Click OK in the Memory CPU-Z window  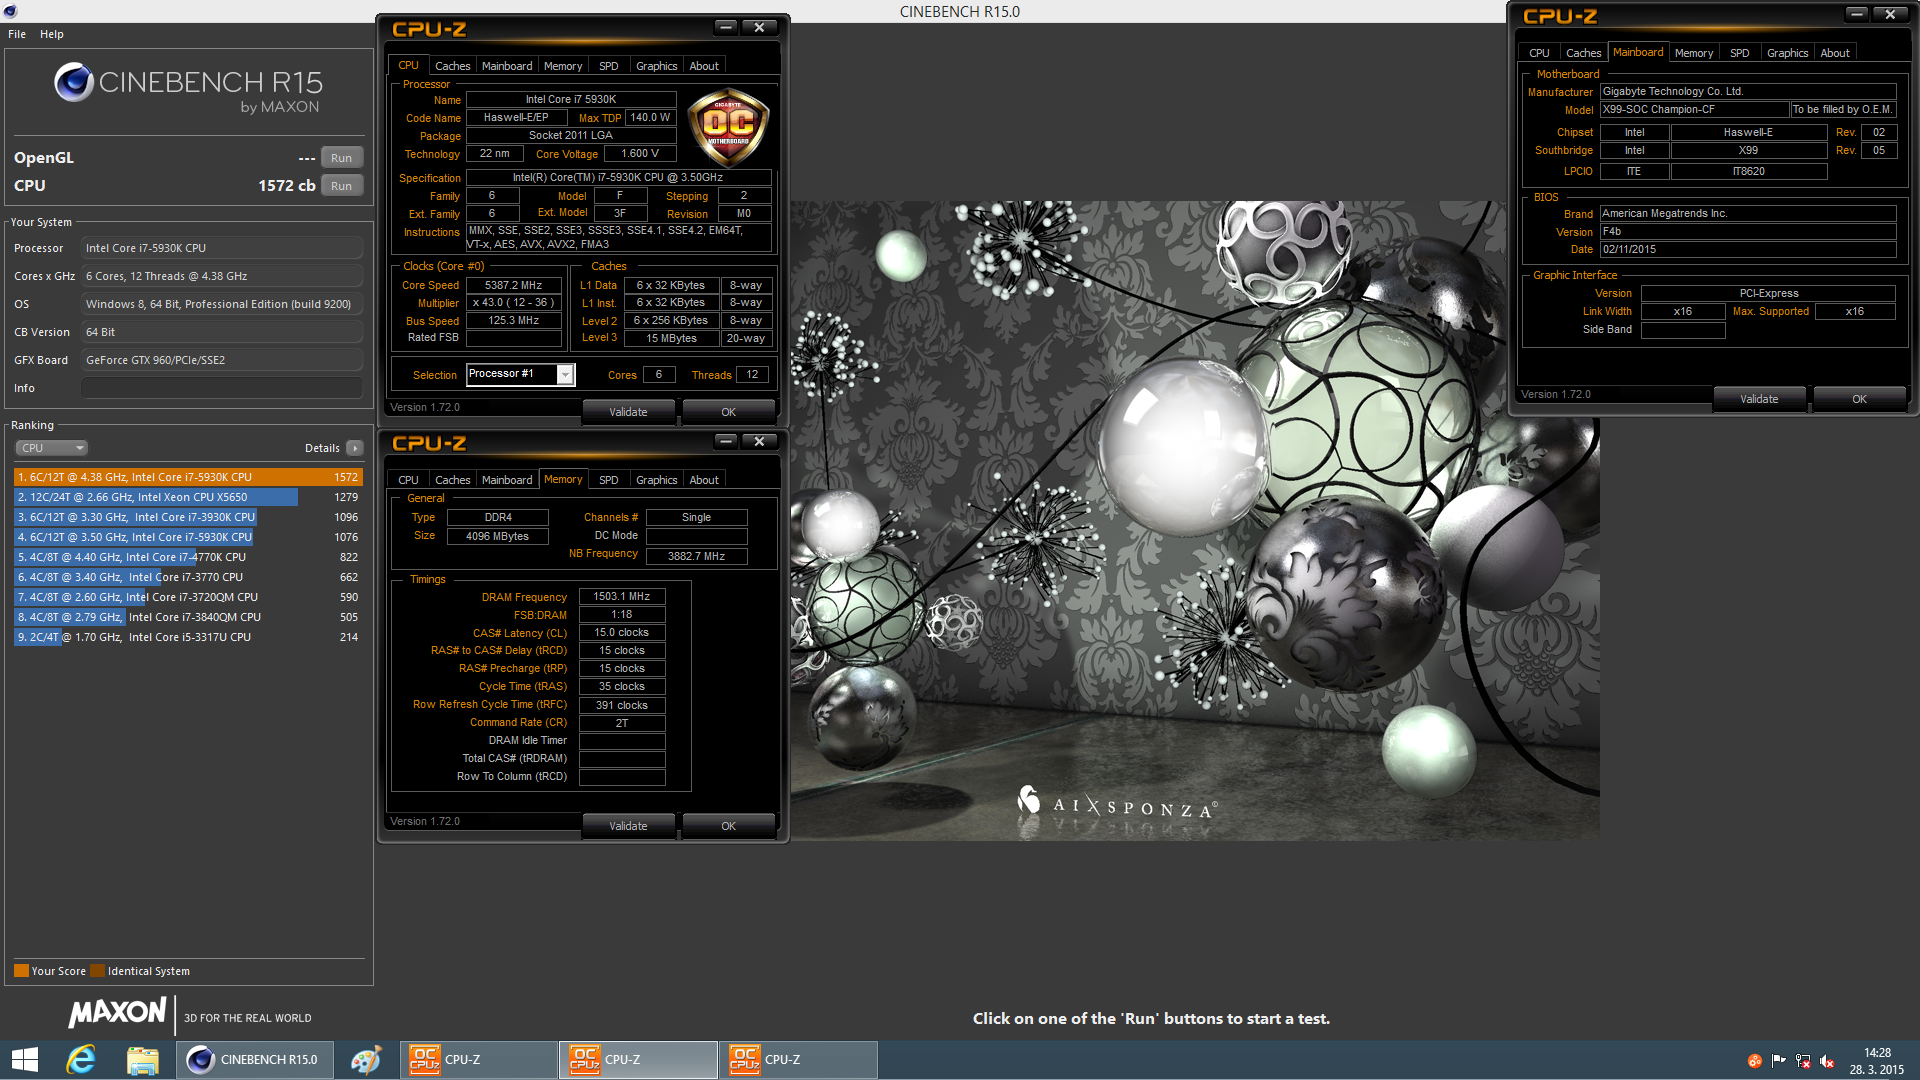coord(728,826)
